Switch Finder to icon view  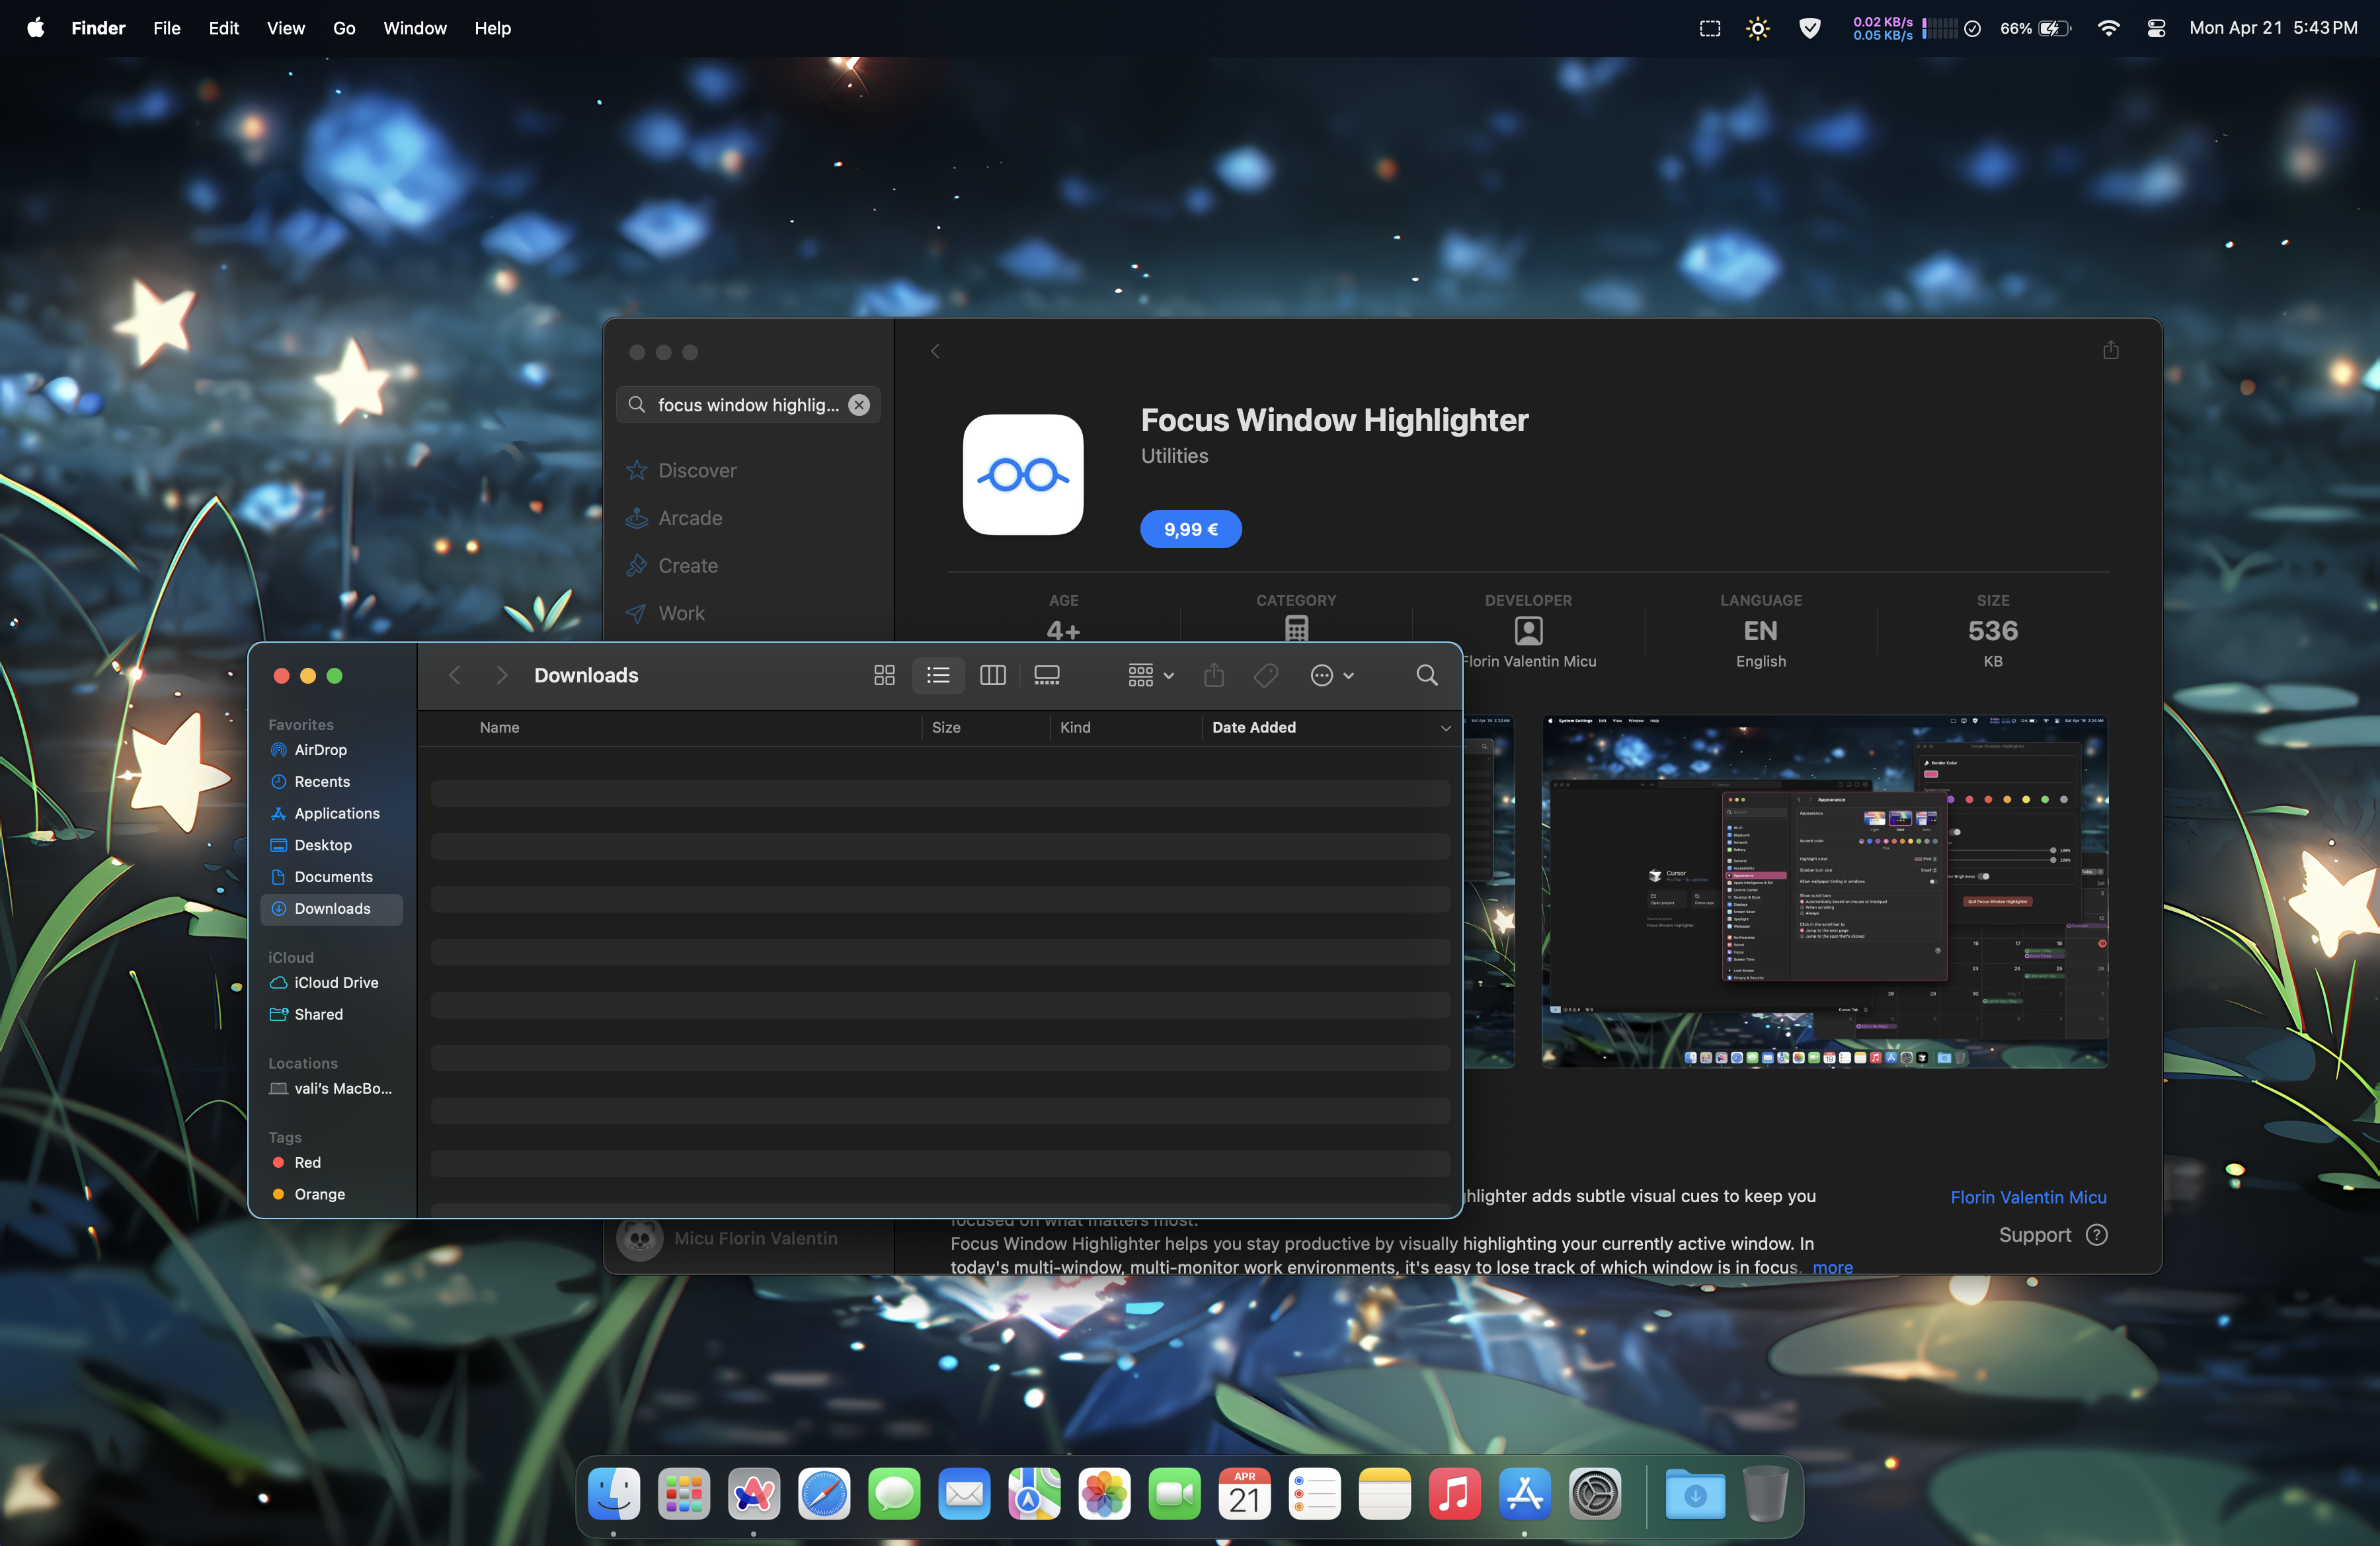click(884, 676)
